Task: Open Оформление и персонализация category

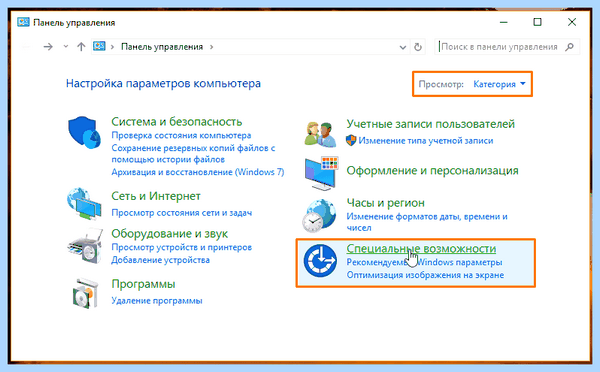Action: click(432, 171)
